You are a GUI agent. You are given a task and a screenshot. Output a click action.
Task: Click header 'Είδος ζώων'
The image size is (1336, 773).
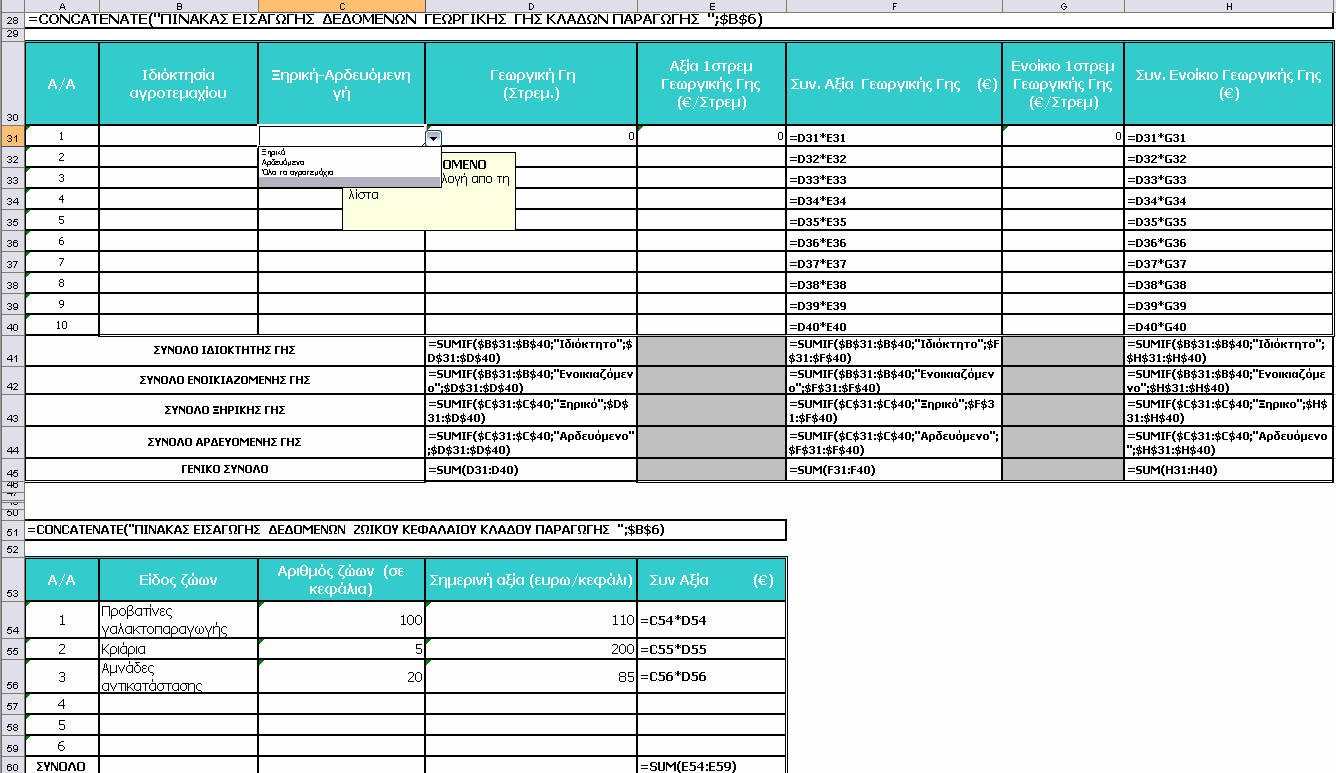(x=179, y=579)
